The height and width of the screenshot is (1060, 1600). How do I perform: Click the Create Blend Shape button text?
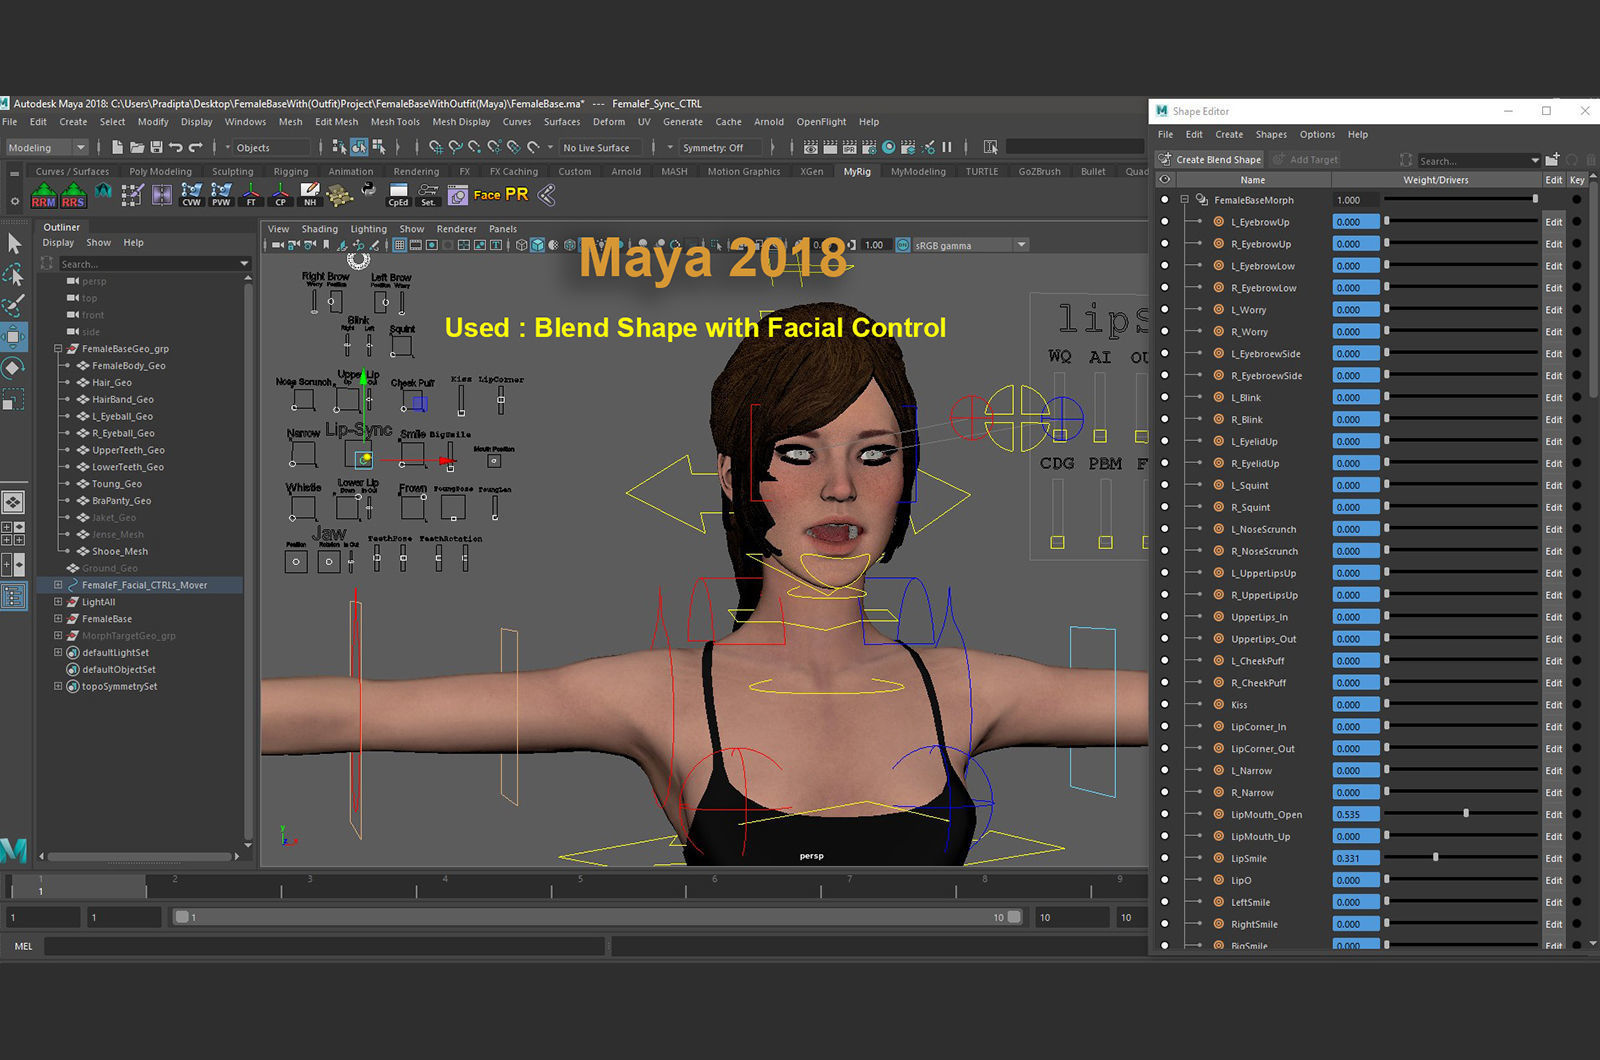(x=1218, y=160)
